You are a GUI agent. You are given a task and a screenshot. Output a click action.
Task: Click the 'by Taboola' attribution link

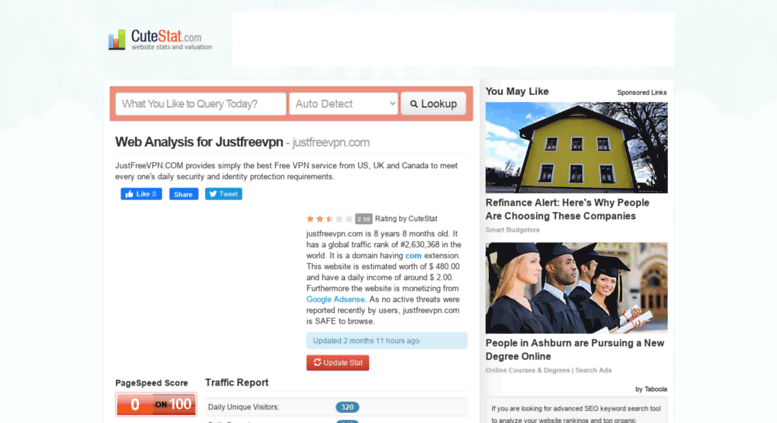(x=651, y=389)
